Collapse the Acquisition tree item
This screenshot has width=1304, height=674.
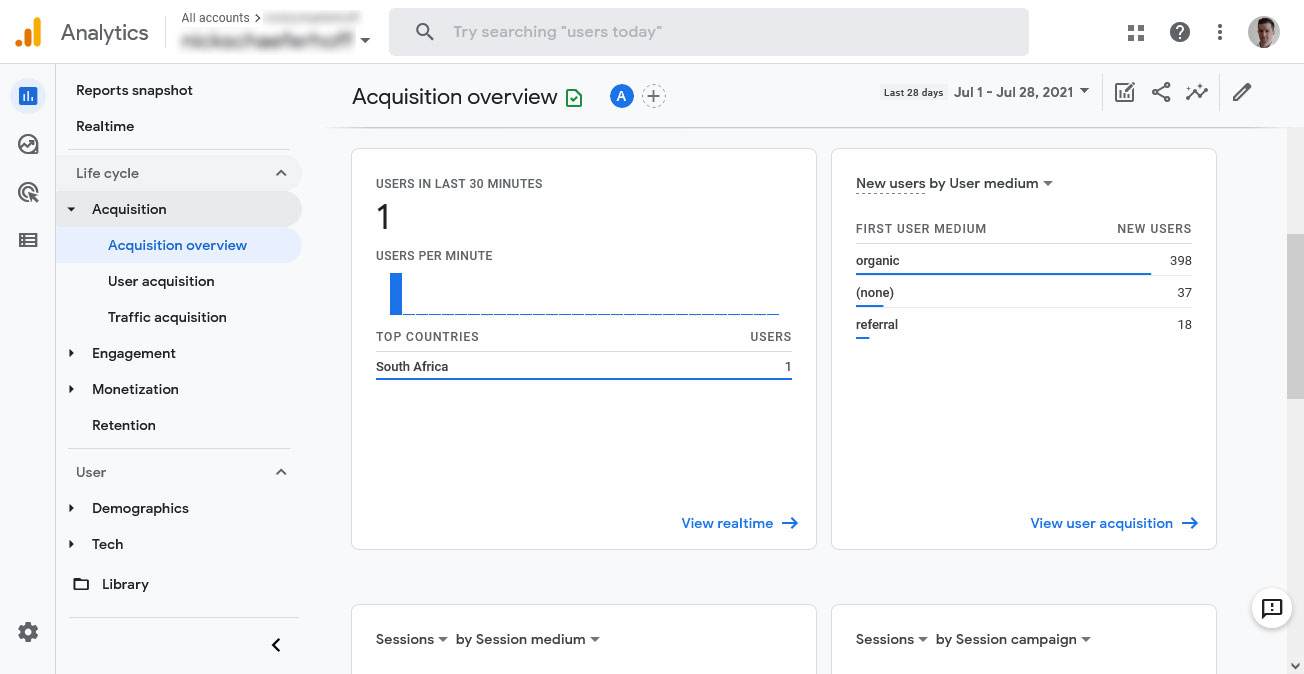(71, 209)
